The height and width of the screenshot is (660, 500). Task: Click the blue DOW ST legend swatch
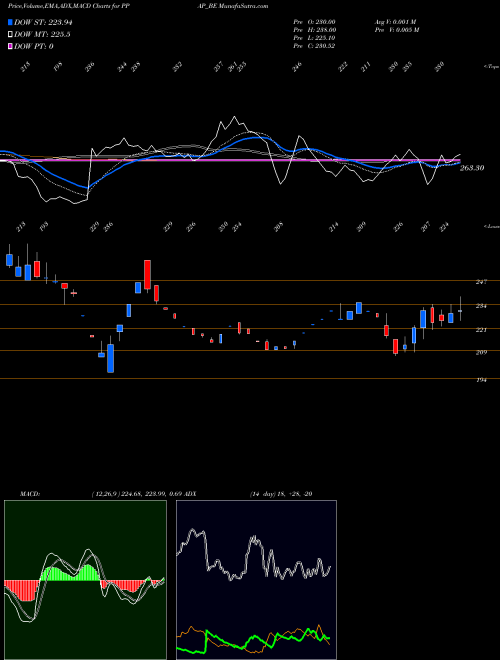(x=10, y=22)
